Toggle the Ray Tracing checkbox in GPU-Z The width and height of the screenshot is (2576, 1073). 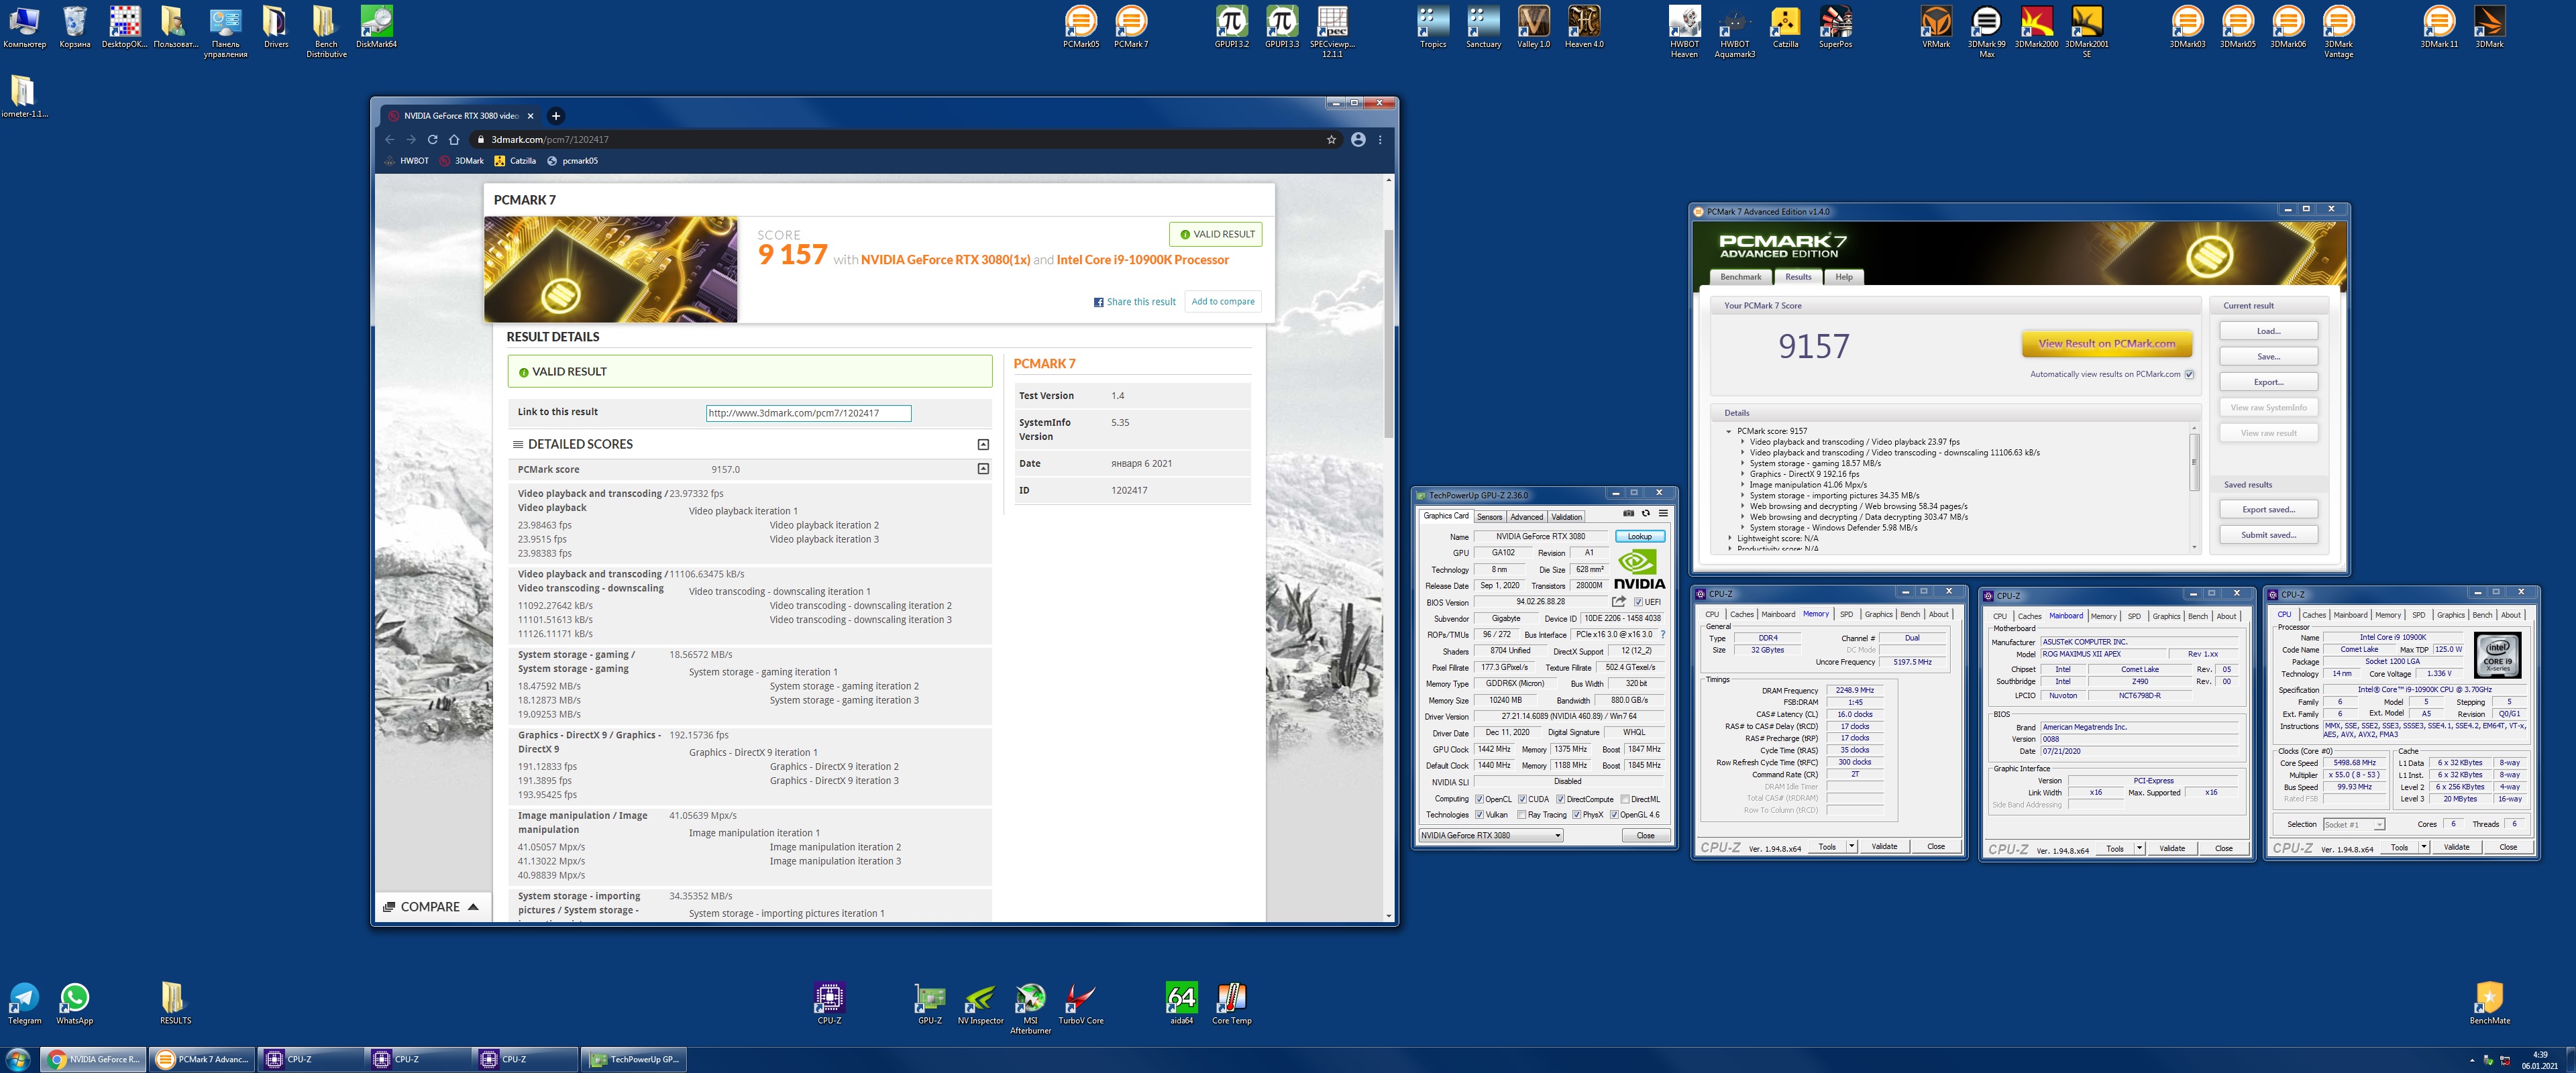click(1521, 815)
